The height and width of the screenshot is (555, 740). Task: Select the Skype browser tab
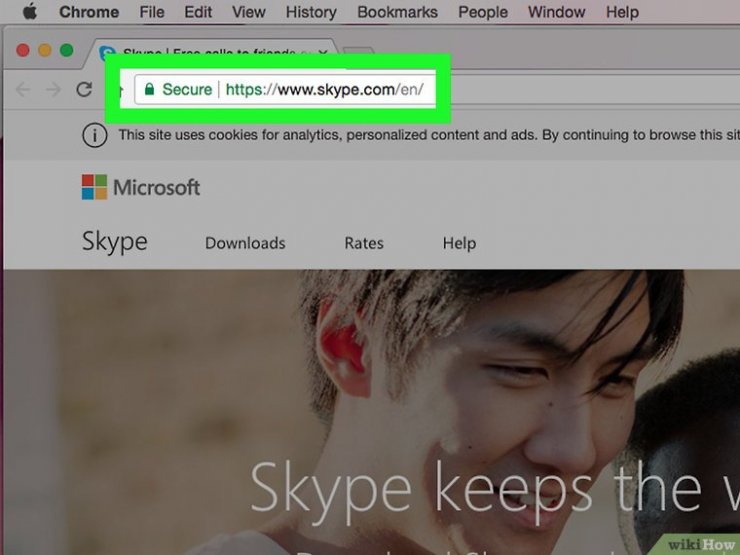212,52
